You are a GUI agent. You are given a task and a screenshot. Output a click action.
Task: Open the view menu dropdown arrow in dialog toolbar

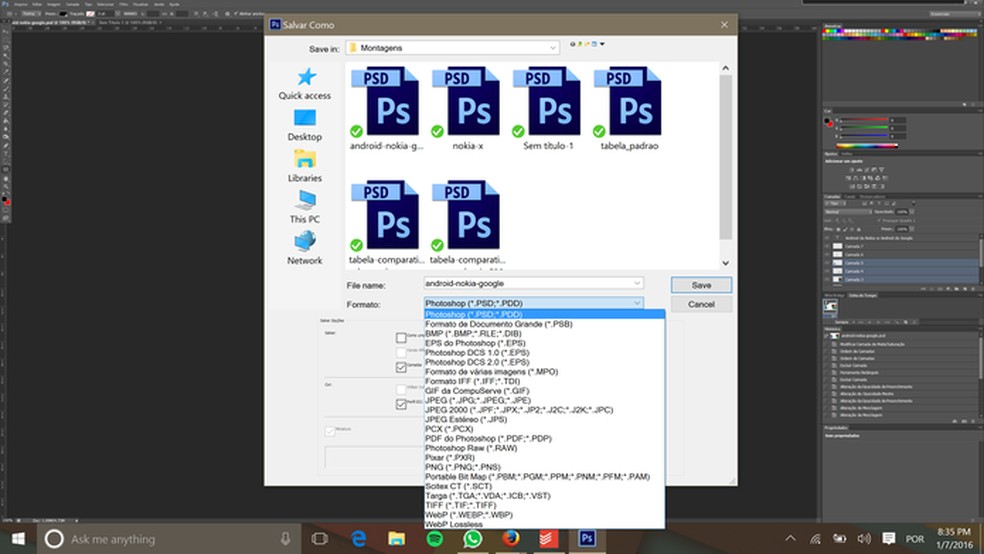602,45
